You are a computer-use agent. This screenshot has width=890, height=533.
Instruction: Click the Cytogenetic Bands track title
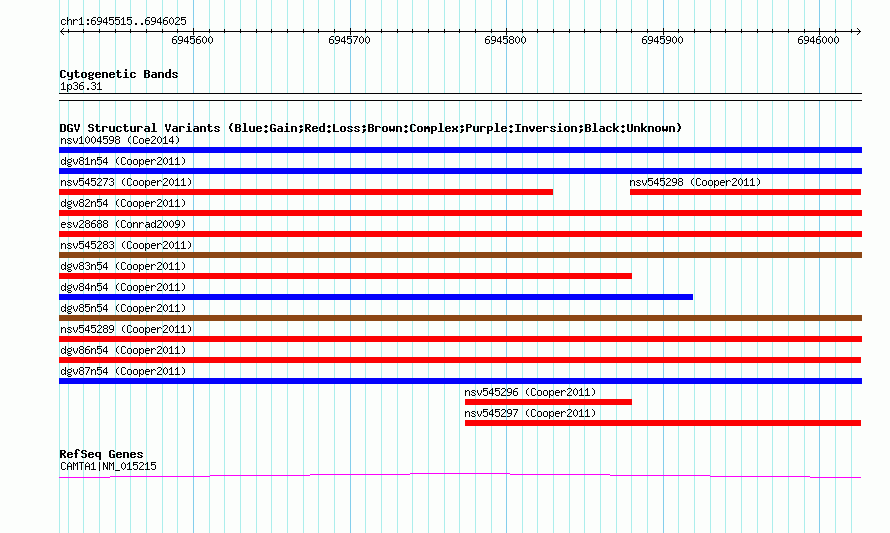[119, 74]
